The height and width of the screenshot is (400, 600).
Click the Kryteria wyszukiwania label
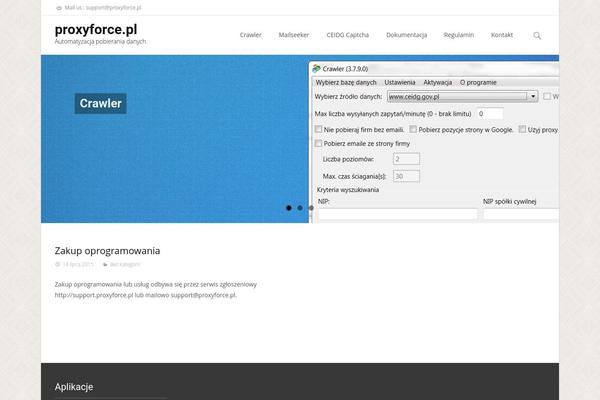pos(348,190)
